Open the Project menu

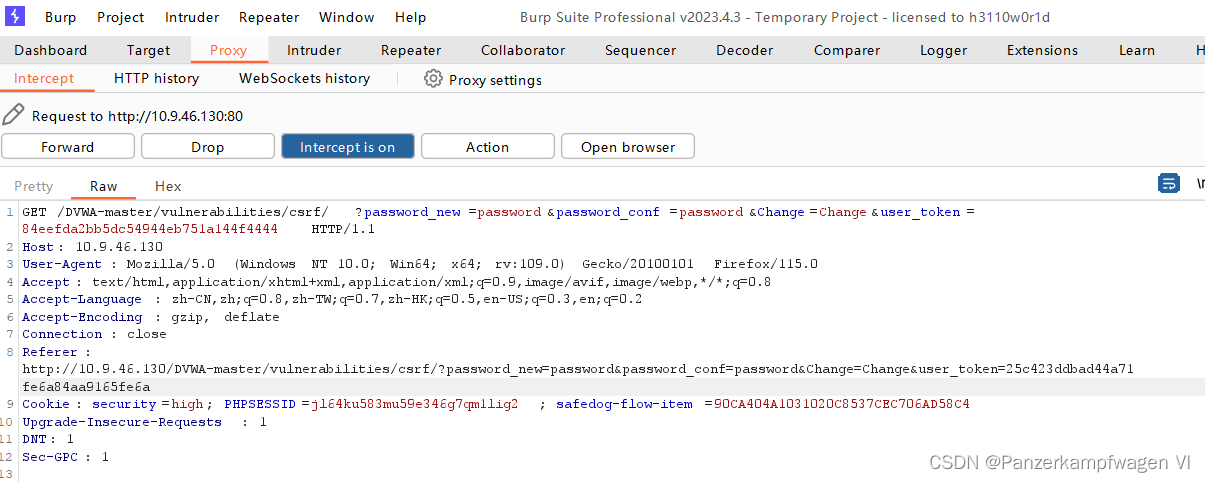[x=120, y=17]
